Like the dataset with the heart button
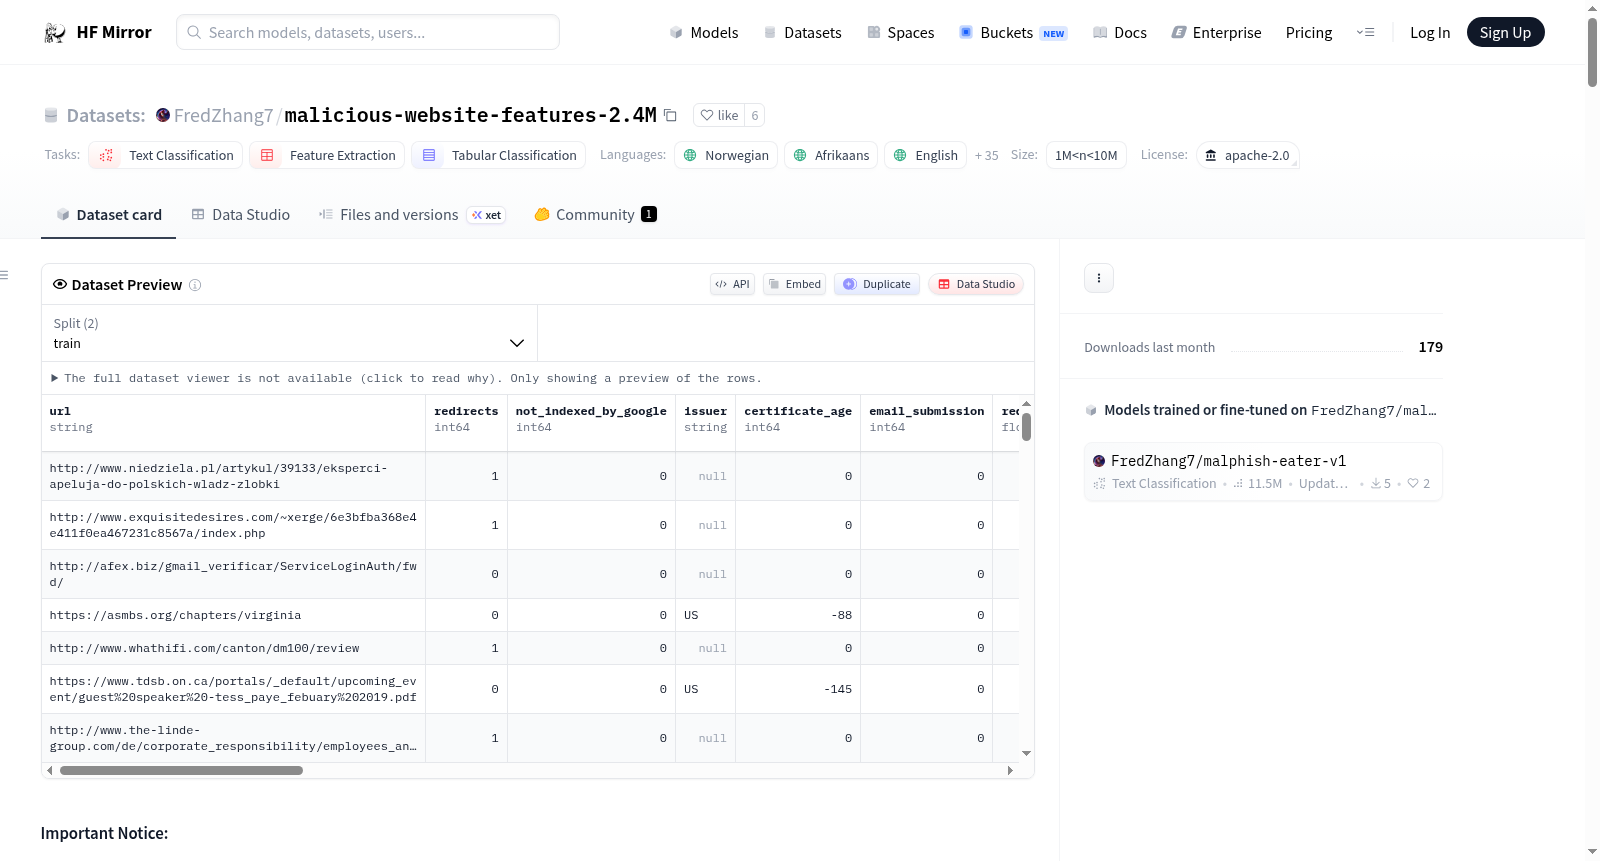 (719, 115)
